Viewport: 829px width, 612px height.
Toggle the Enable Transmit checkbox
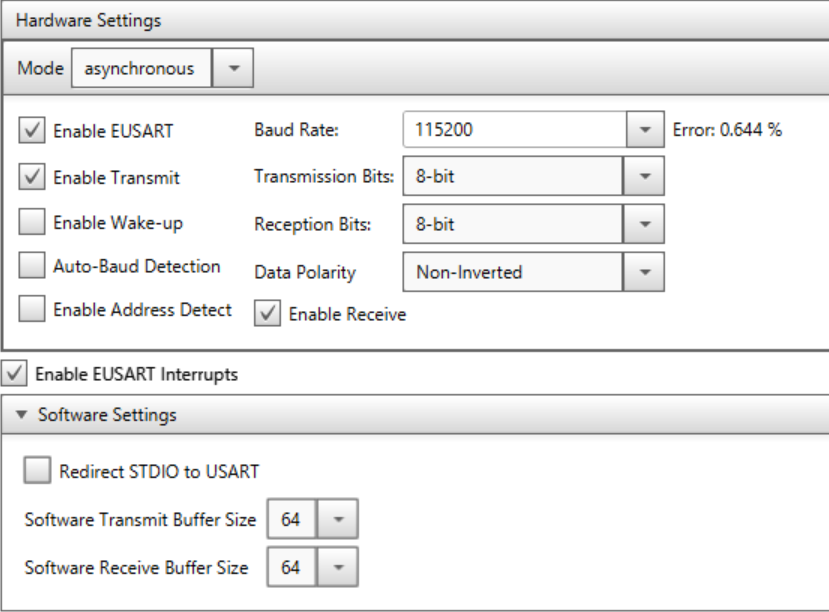click(x=32, y=177)
